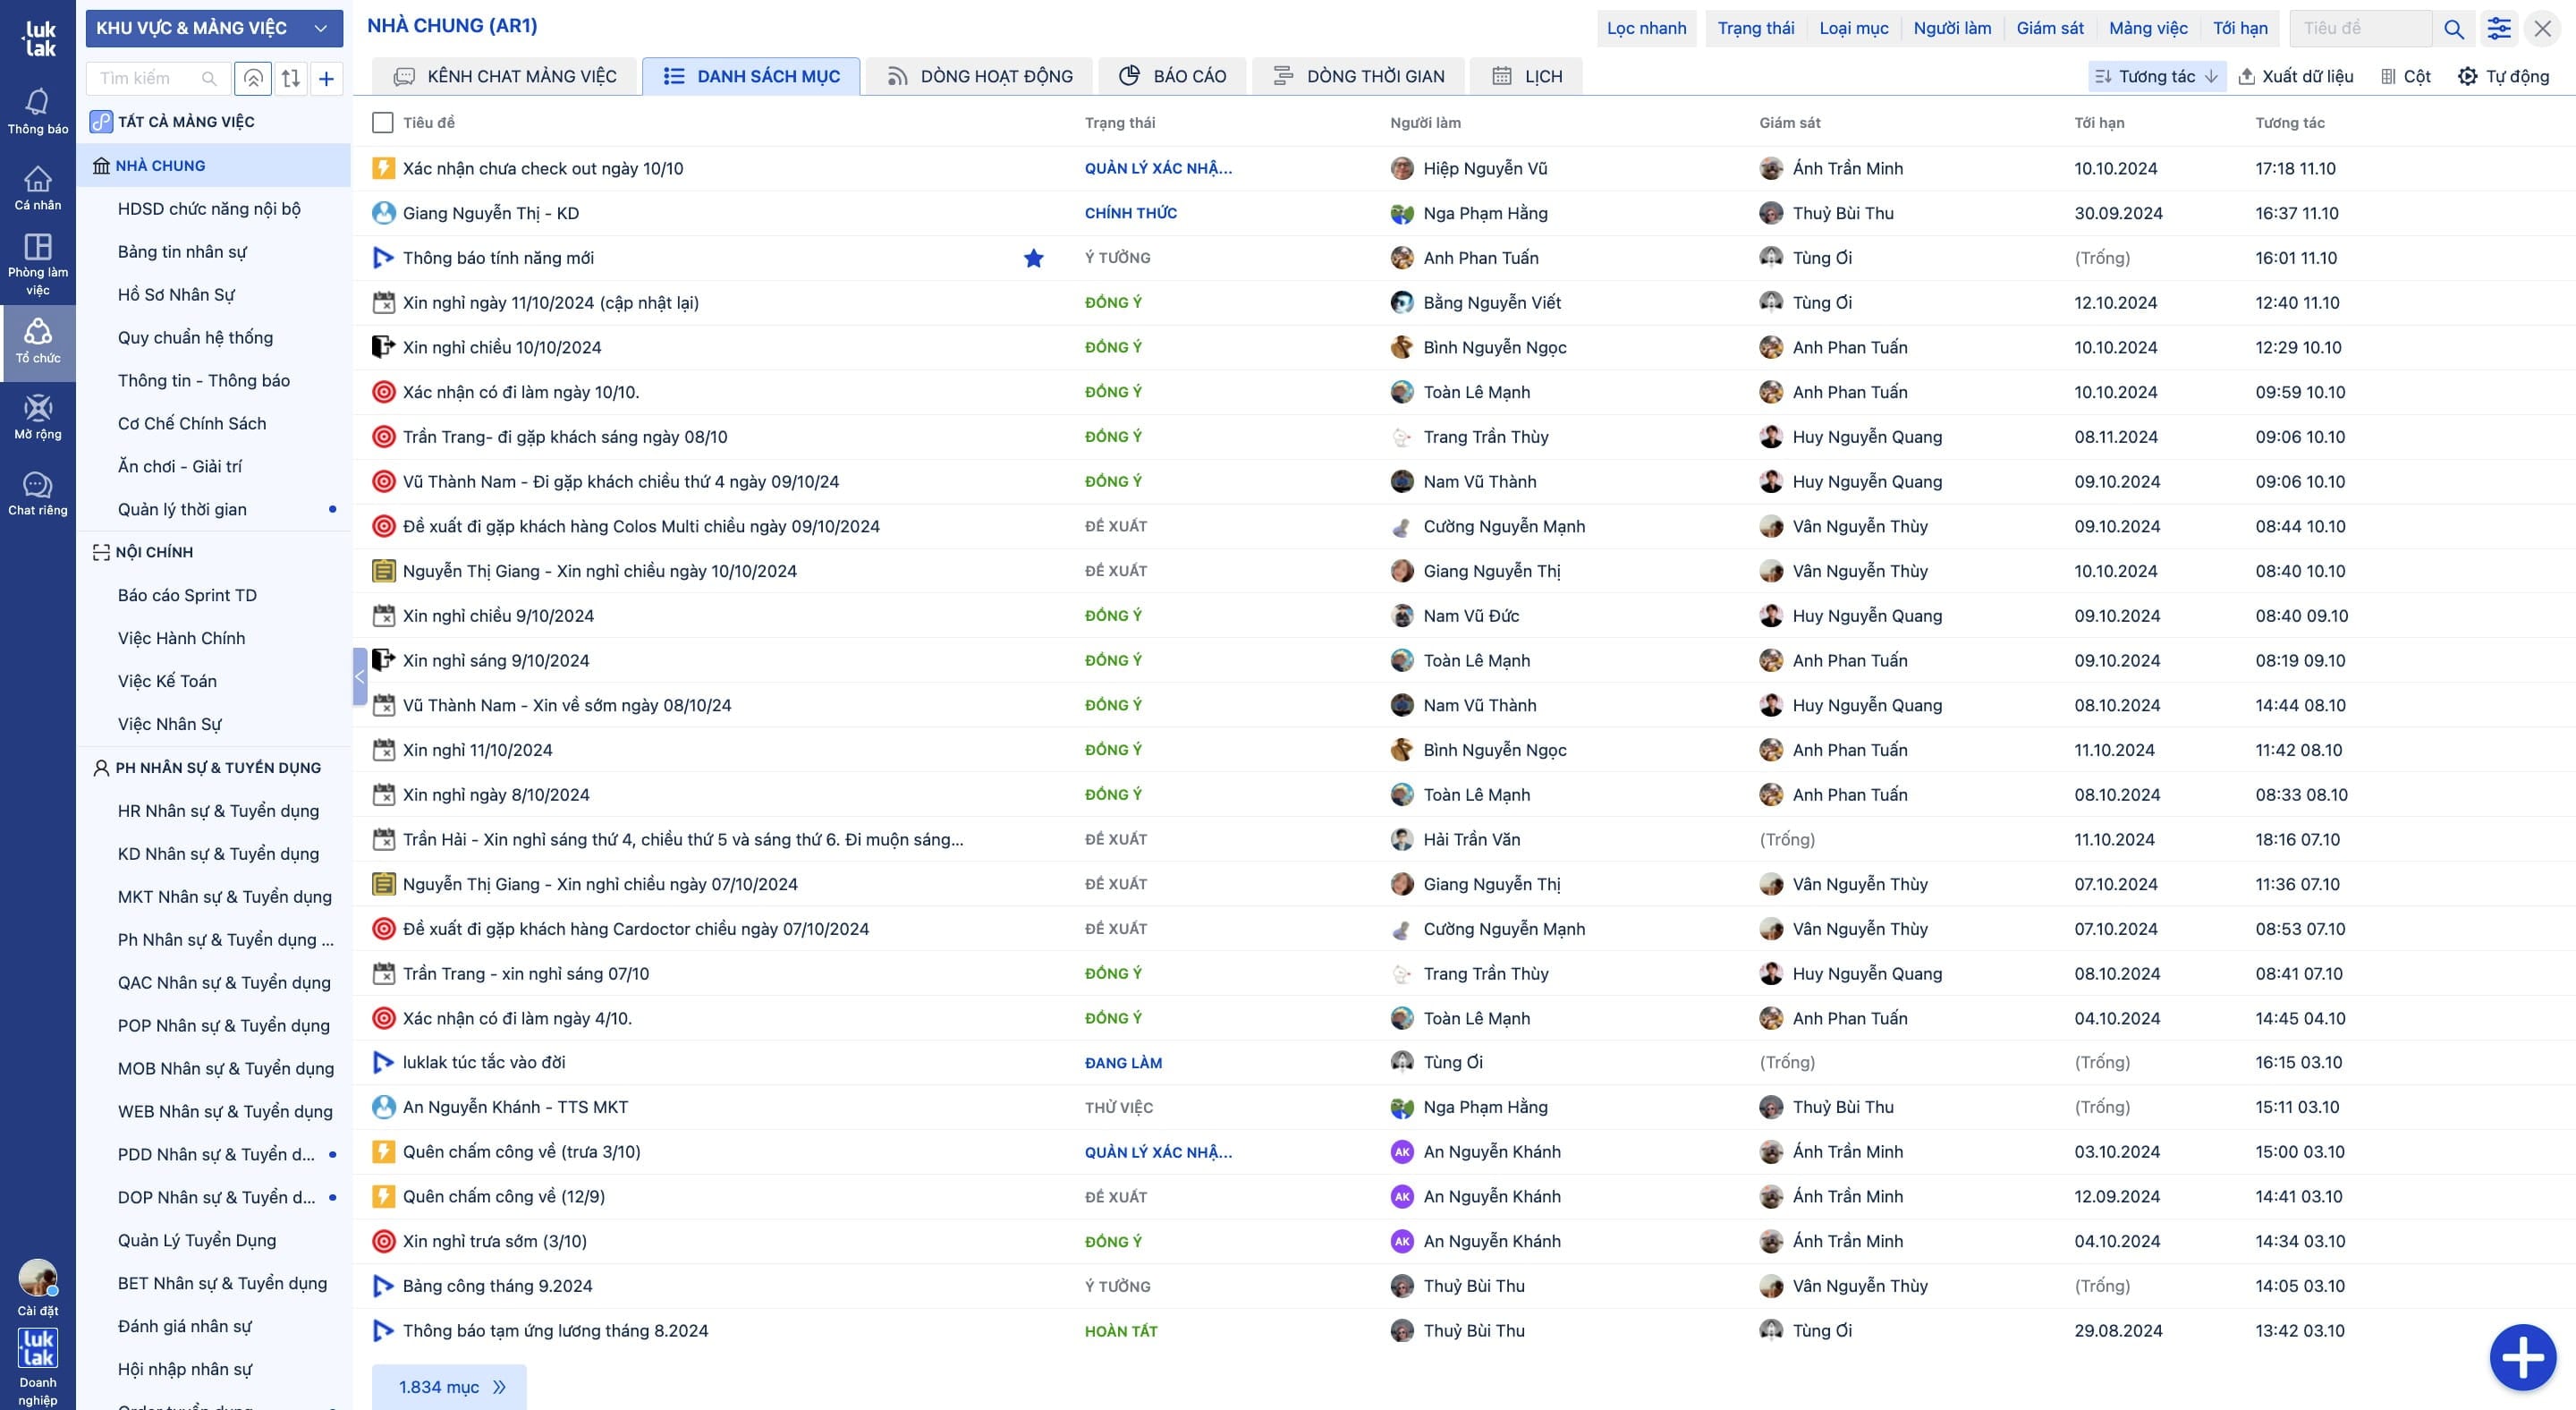Select Việc Kế Toán in the sidebar

(x=167, y=681)
